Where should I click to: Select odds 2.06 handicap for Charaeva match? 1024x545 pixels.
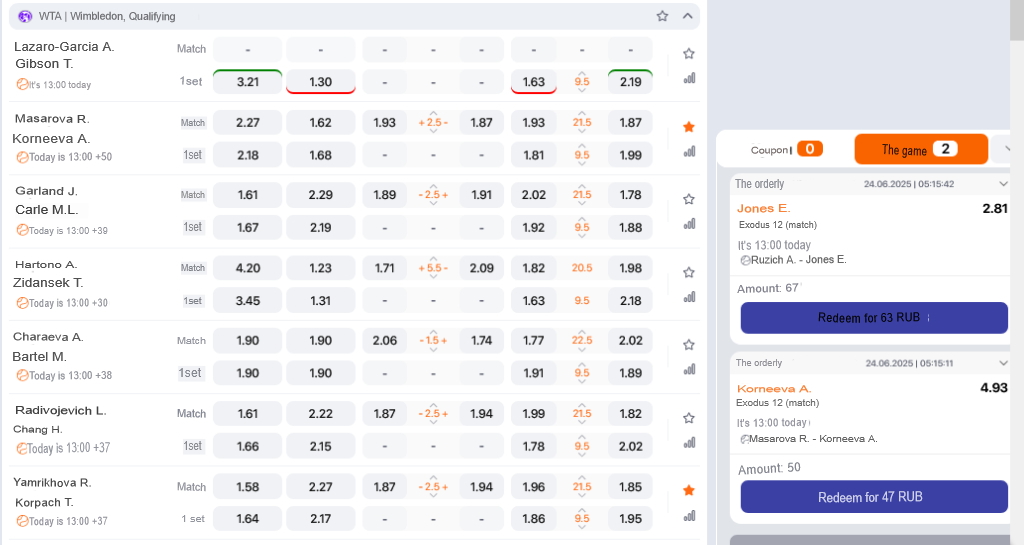(x=385, y=340)
